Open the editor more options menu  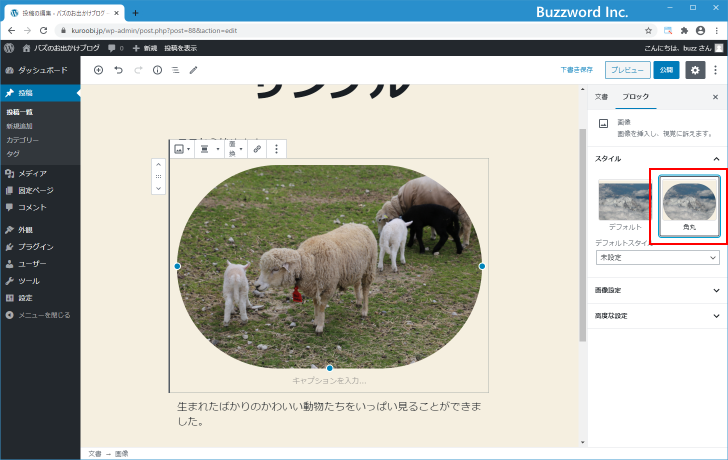pyautogui.click(x=715, y=70)
